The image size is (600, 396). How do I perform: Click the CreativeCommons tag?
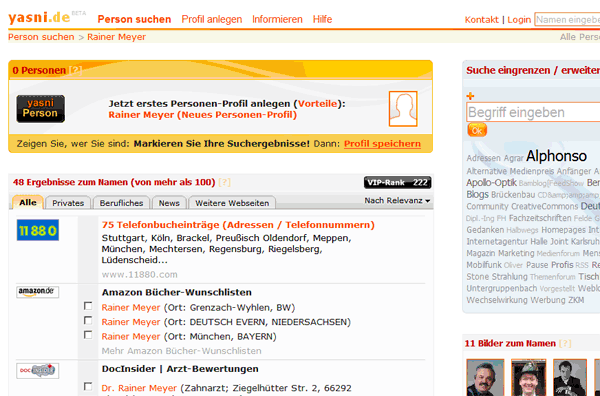545,206
